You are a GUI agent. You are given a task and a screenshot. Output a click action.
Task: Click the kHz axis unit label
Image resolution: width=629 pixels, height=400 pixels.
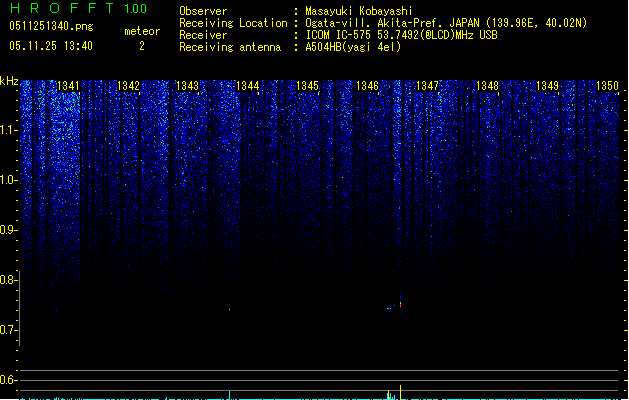click(x=9, y=81)
